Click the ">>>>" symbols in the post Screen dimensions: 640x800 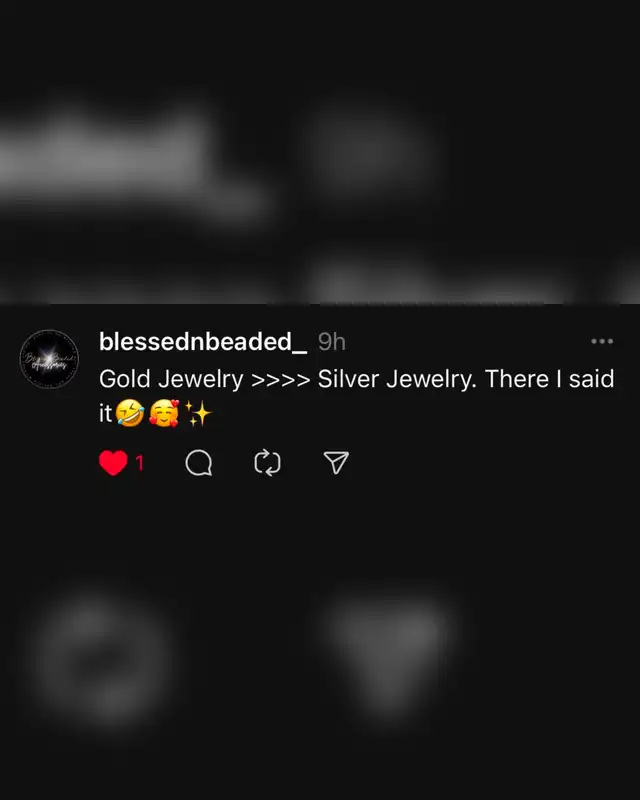tap(281, 380)
